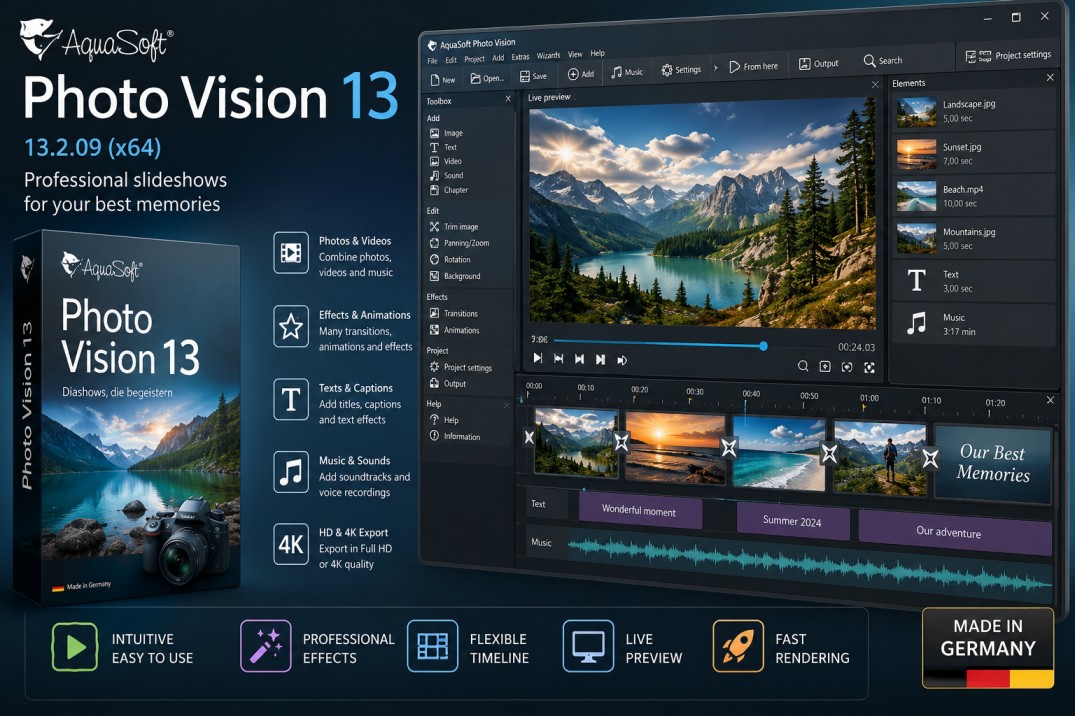Open Project settings in the Toolbox Project section
Viewport: 1075px width, 716px height.
(461, 367)
